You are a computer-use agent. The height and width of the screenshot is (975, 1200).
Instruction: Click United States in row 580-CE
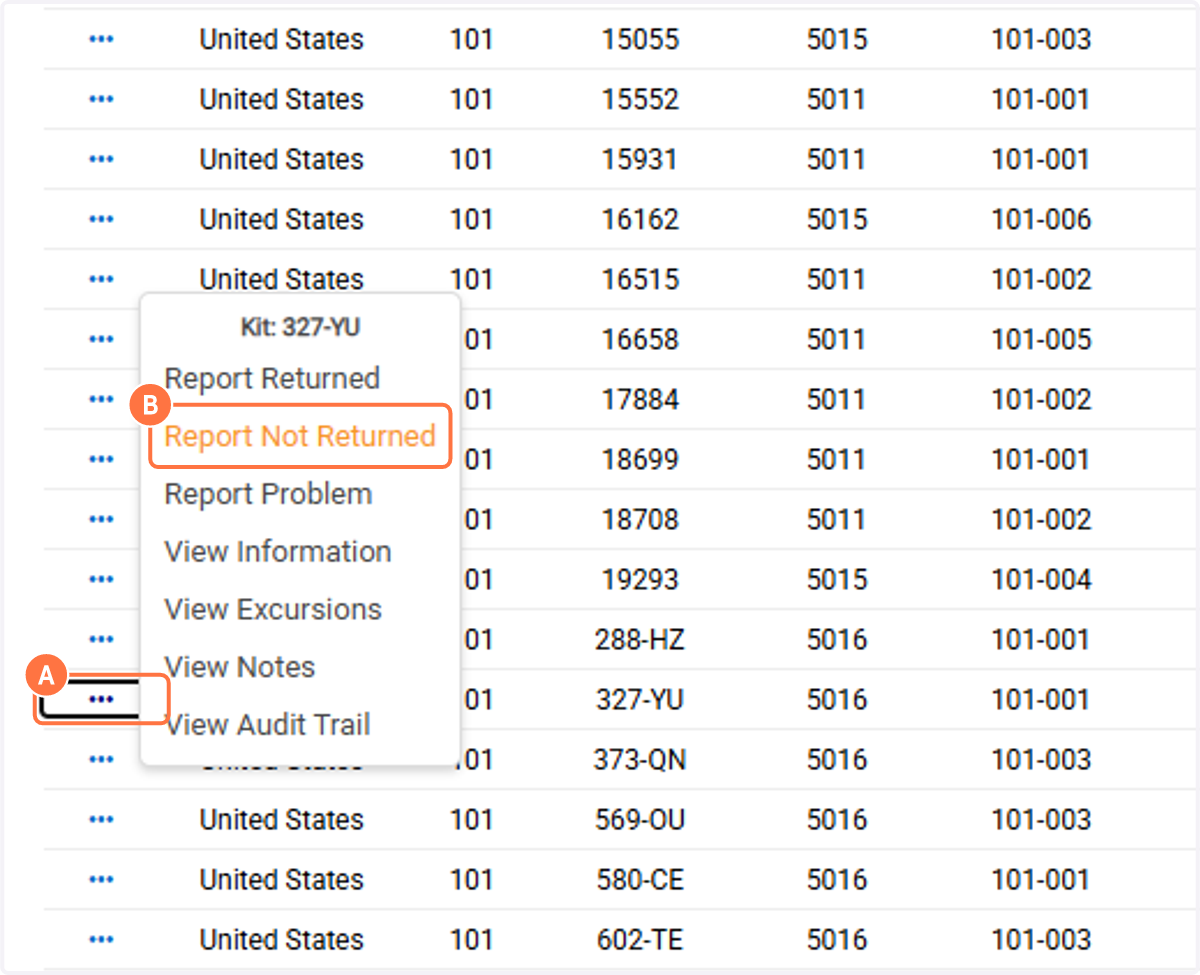point(282,880)
